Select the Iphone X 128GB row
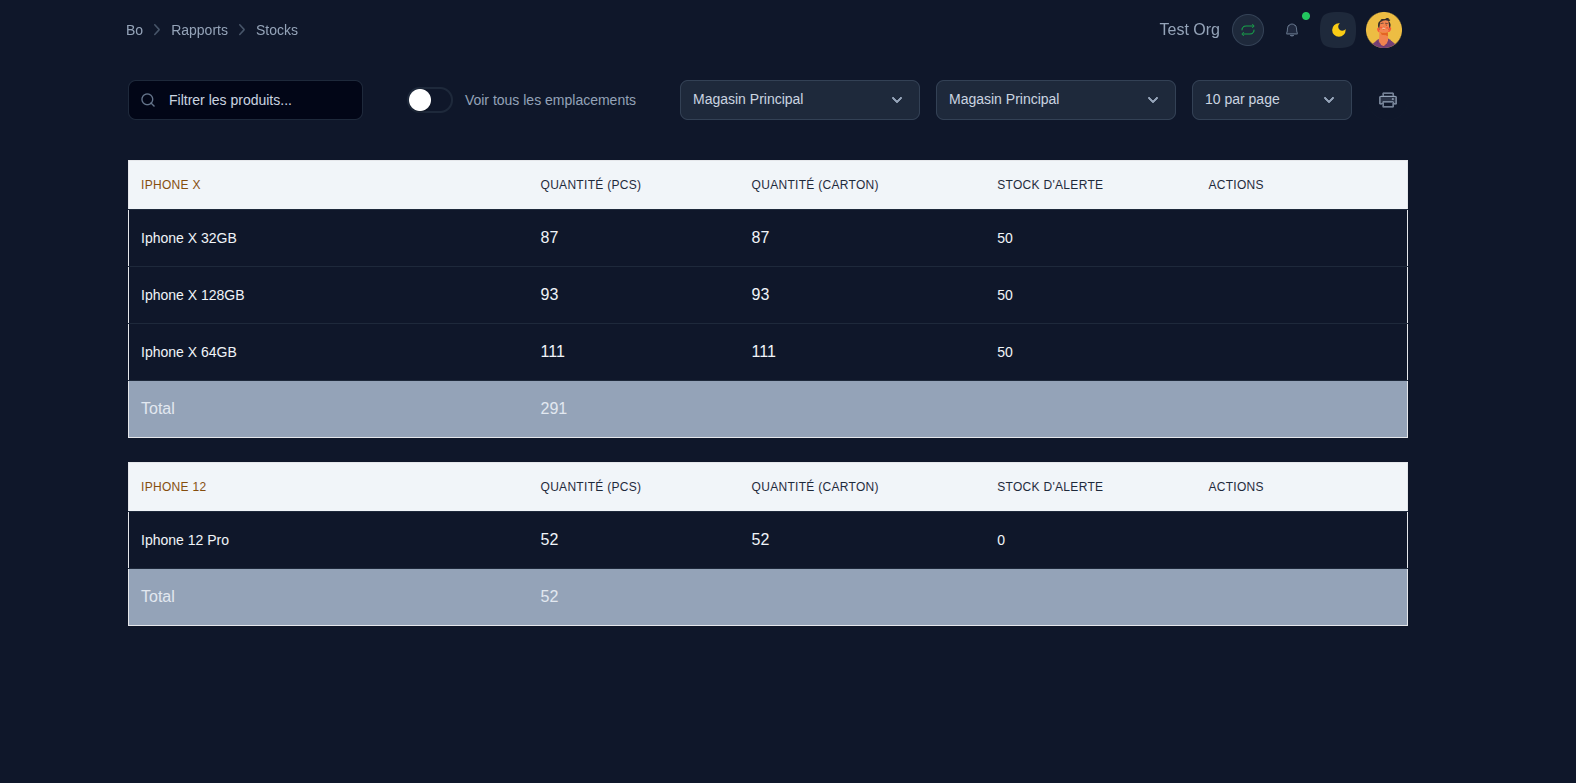1576x783 pixels. tap(193, 295)
